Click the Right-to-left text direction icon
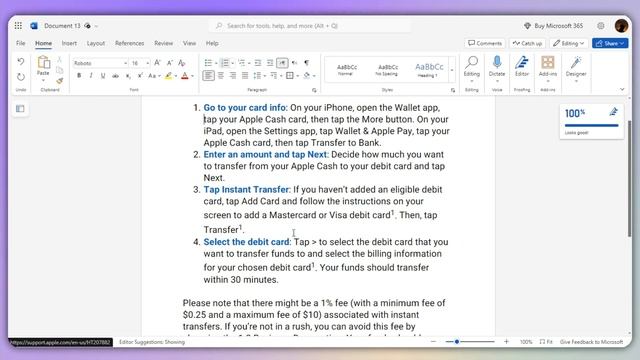The height and width of the screenshot is (360, 640). pos(294,63)
